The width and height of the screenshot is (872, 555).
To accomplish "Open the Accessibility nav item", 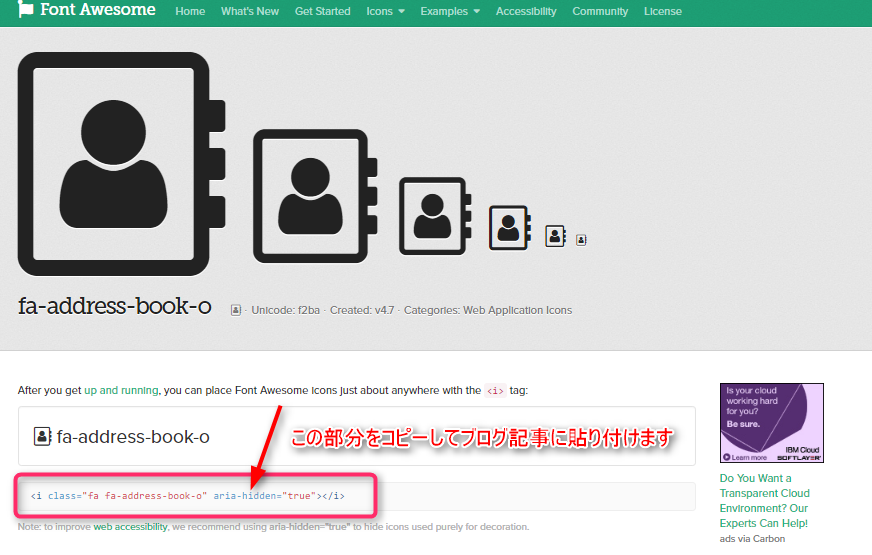I will pos(526,11).
